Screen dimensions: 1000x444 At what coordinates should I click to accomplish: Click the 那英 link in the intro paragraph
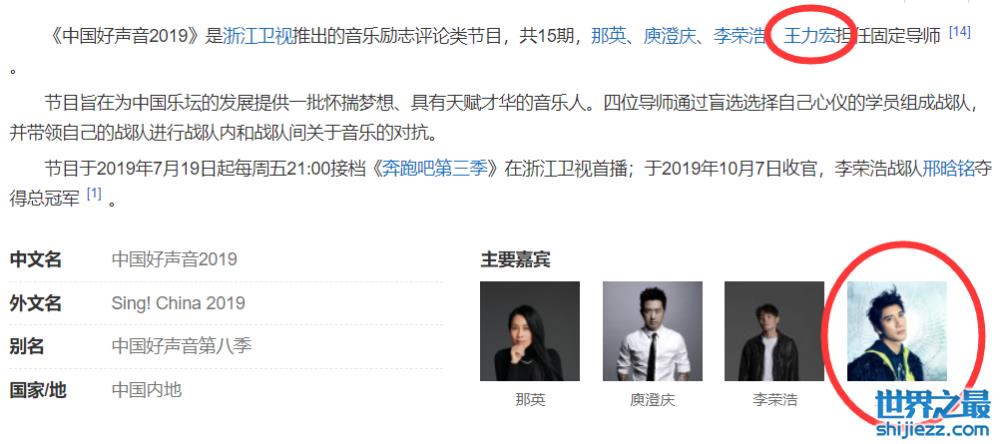(608, 36)
